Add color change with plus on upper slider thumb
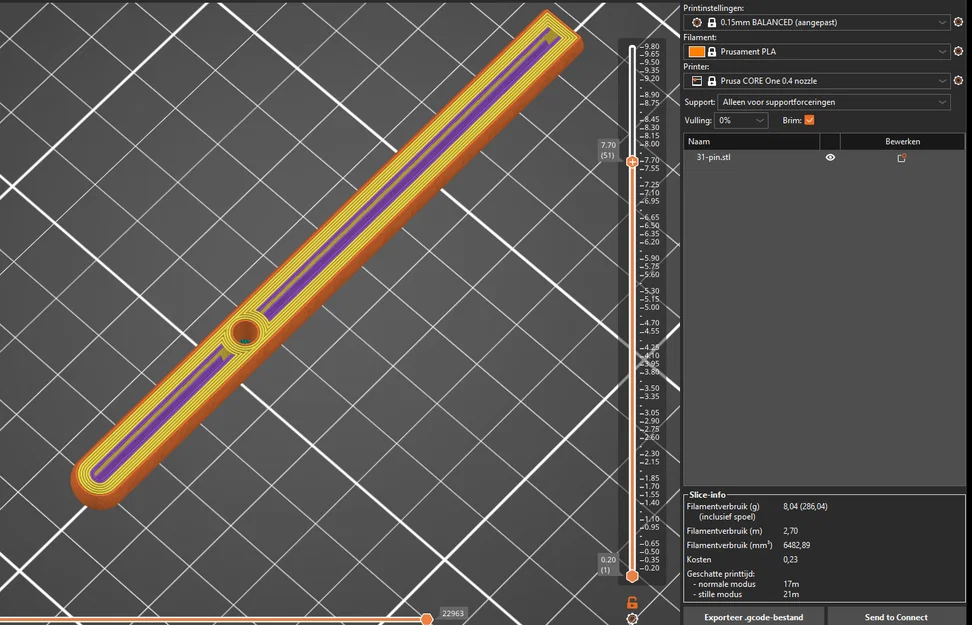The image size is (972, 625). point(632,162)
